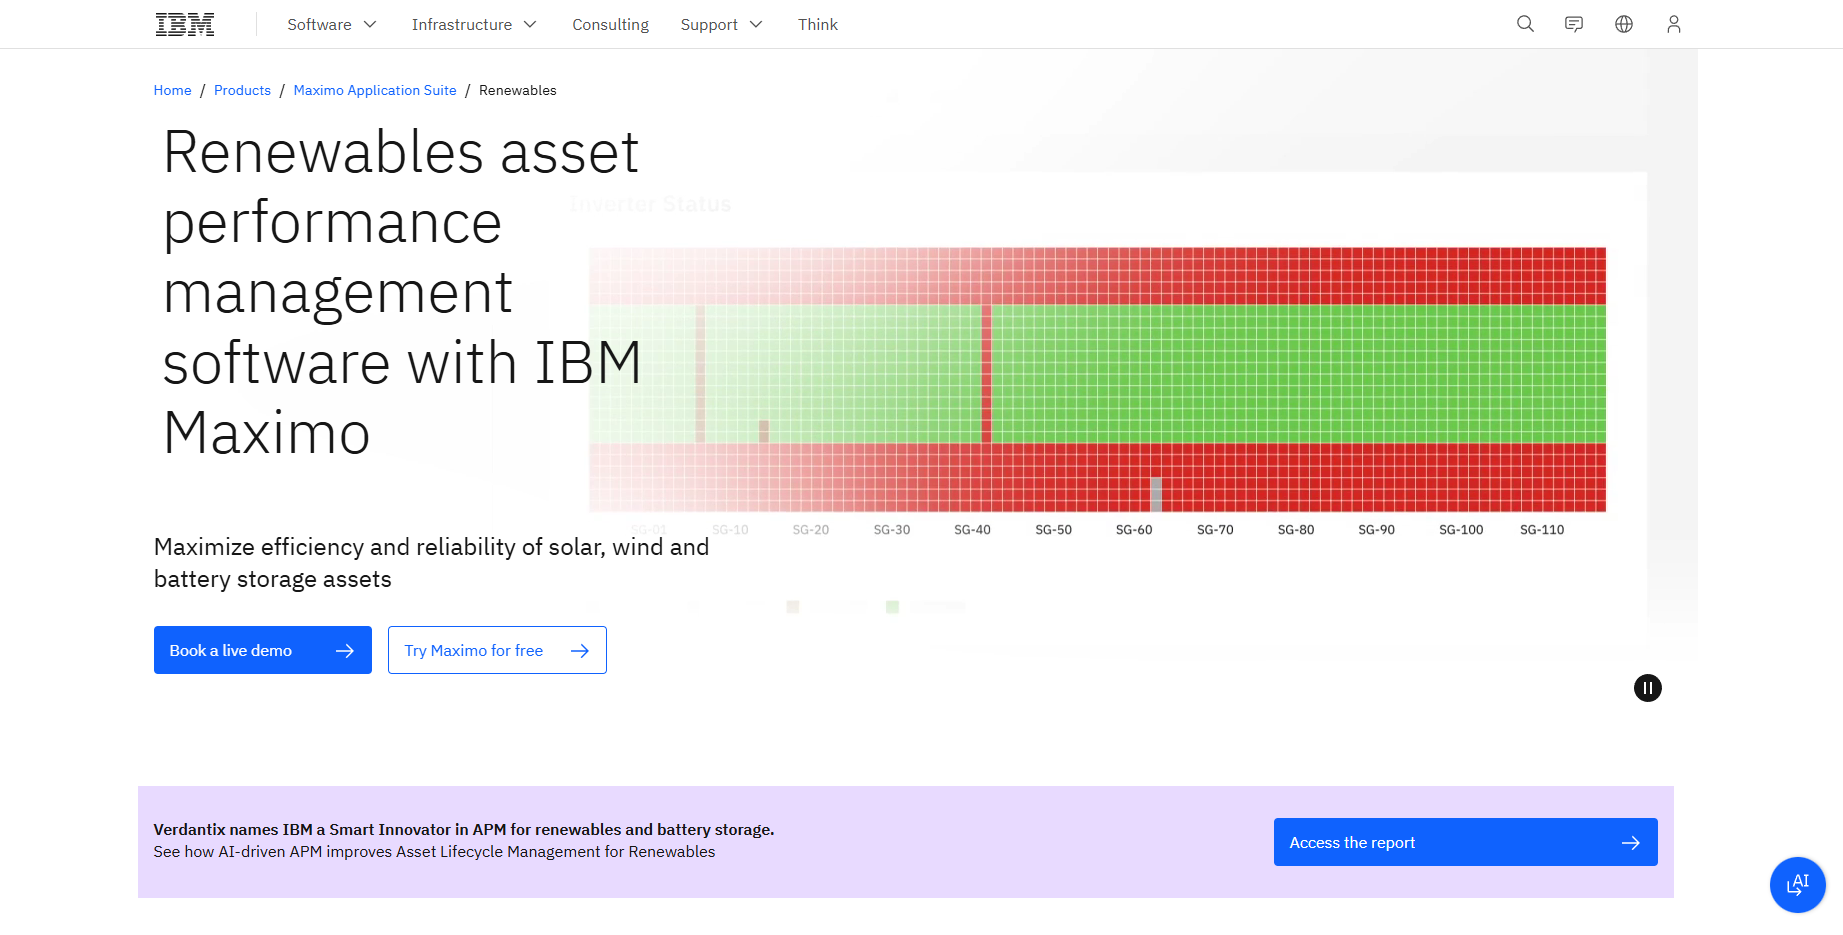The height and width of the screenshot is (935, 1843).
Task: Click the SG-80 axis label
Action: coord(1296,530)
